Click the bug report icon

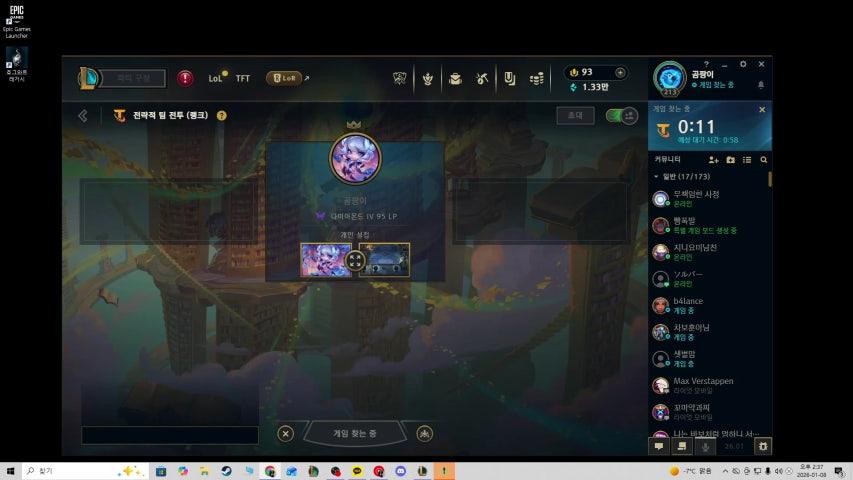[763, 446]
